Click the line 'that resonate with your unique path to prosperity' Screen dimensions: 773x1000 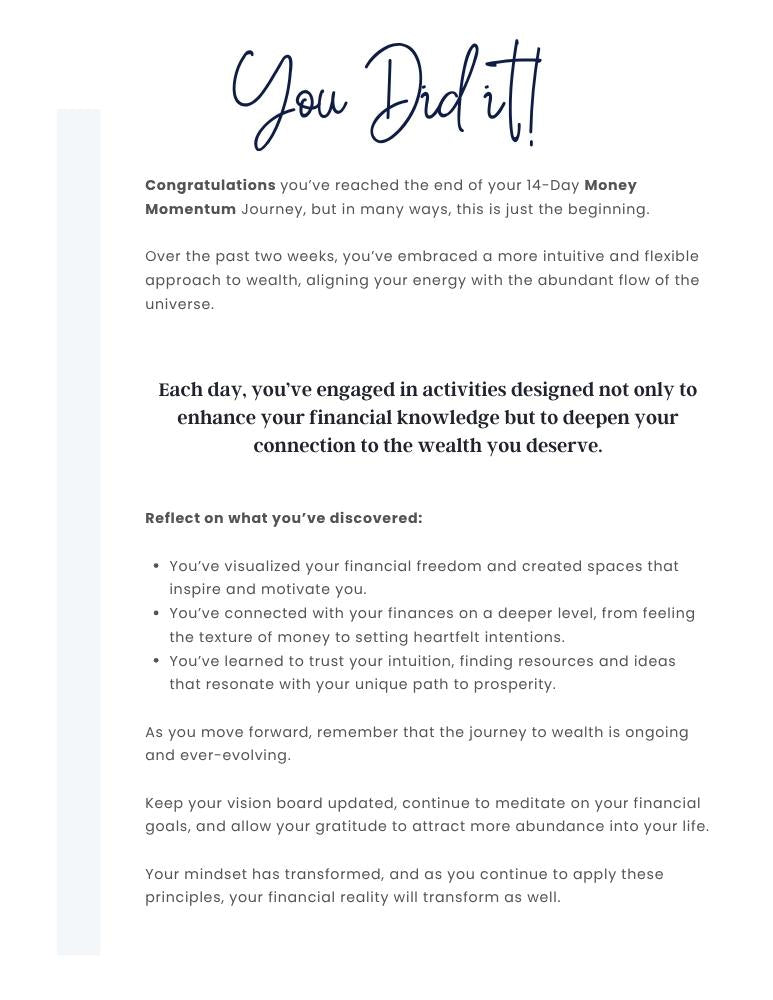[362, 684]
